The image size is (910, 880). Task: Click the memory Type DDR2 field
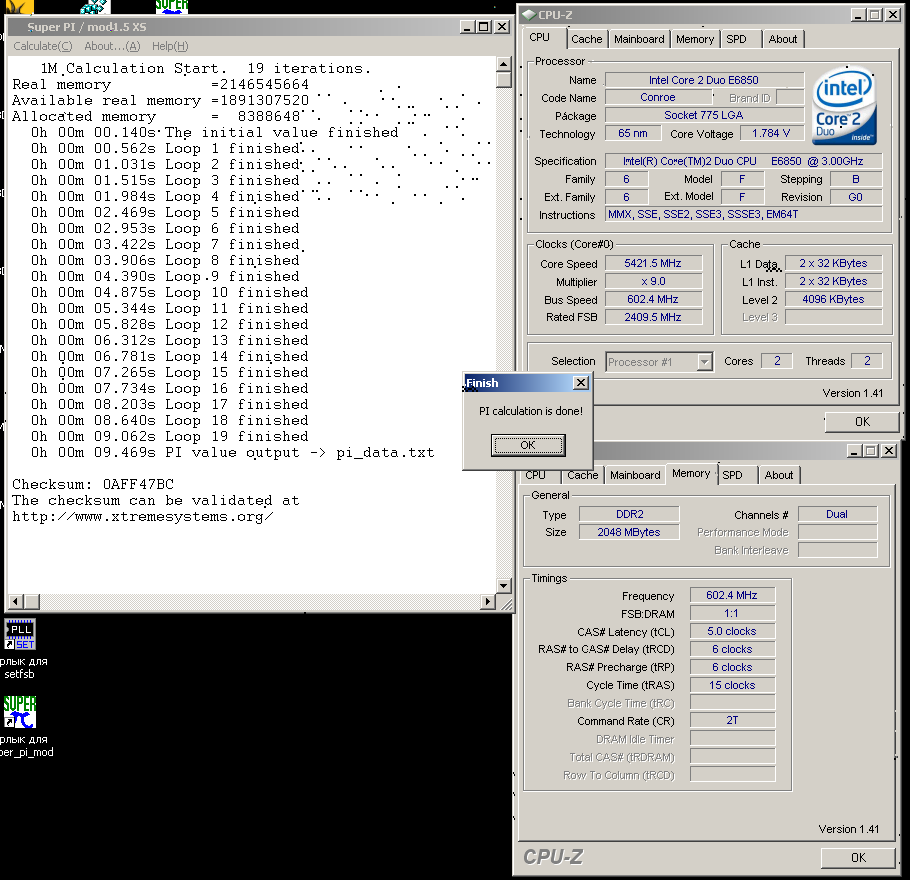pyautogui.click(x=629, y=514)
